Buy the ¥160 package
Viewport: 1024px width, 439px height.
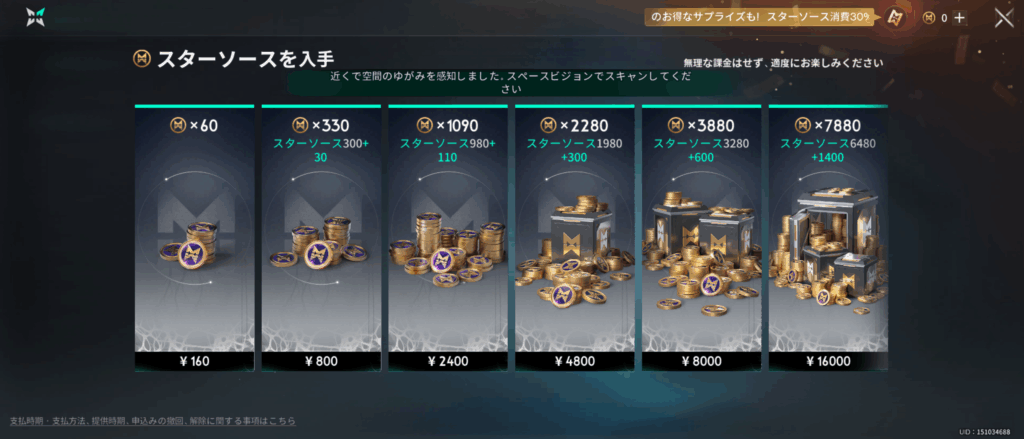(x=195, y=361)
